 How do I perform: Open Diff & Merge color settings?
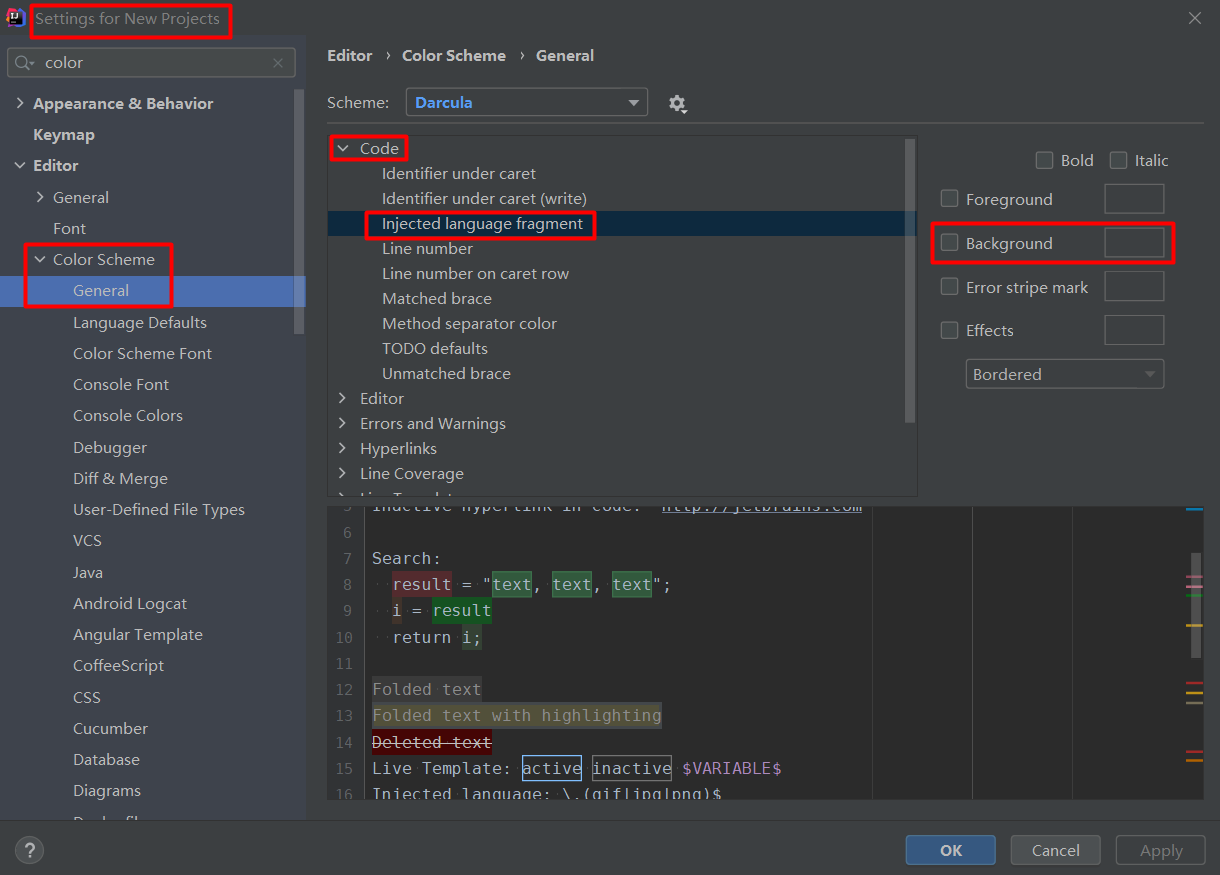(120, 478)
